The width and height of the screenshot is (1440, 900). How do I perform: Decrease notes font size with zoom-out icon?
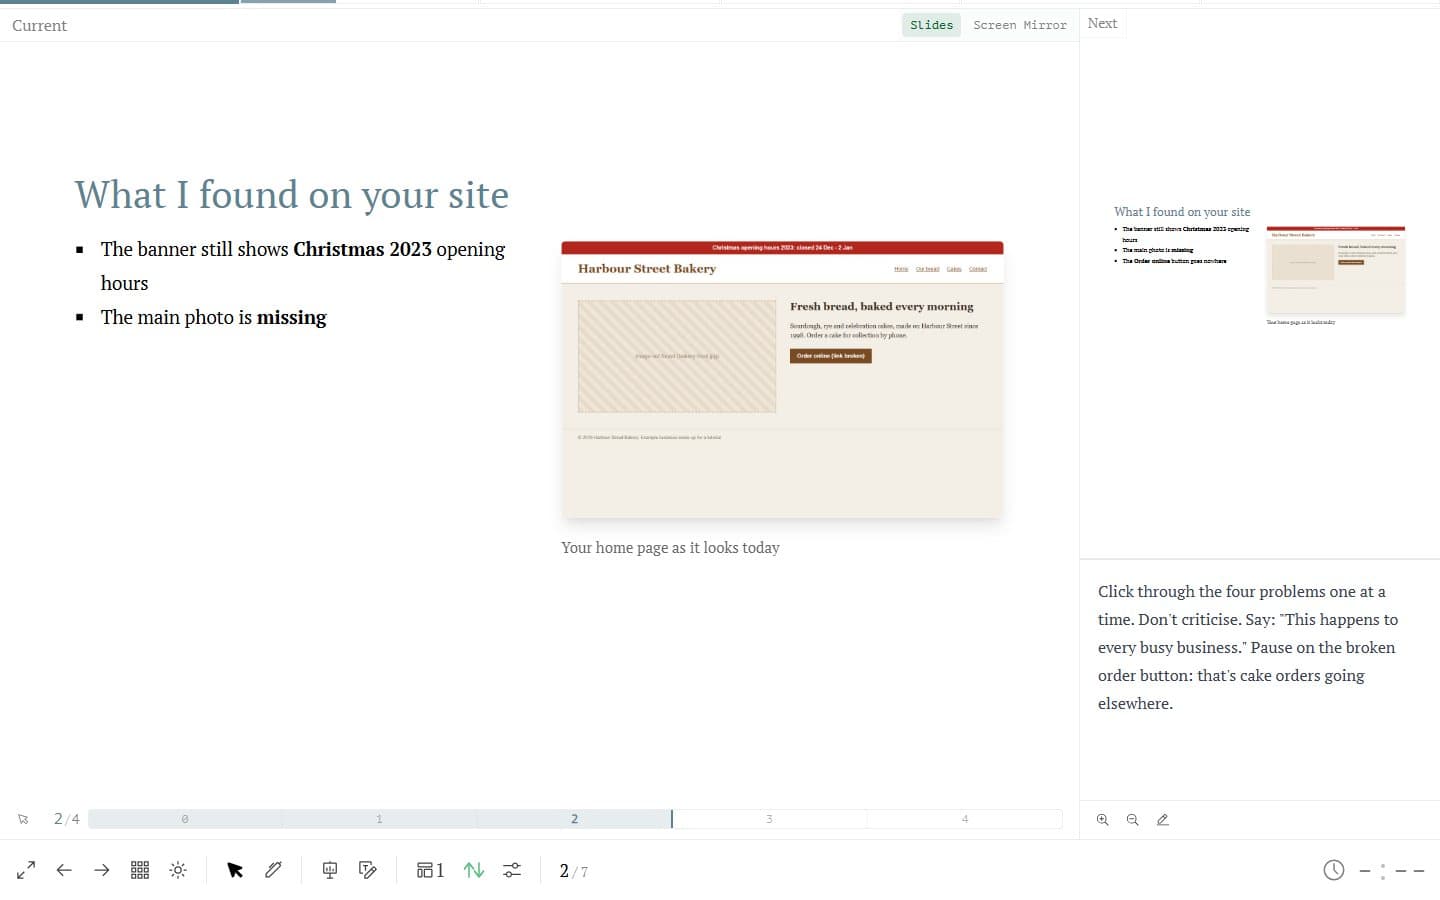pyautogui.click(x=1133, y=819)
